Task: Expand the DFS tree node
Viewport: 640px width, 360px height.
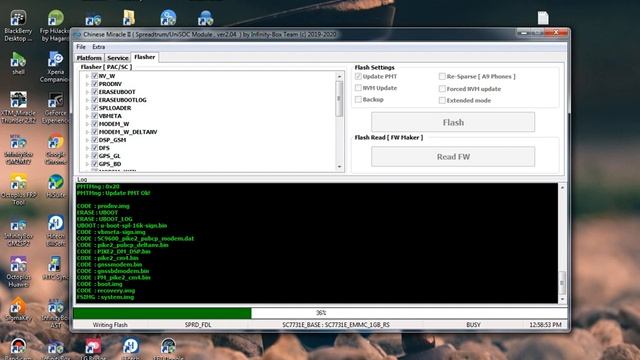Action: [87, 148]
